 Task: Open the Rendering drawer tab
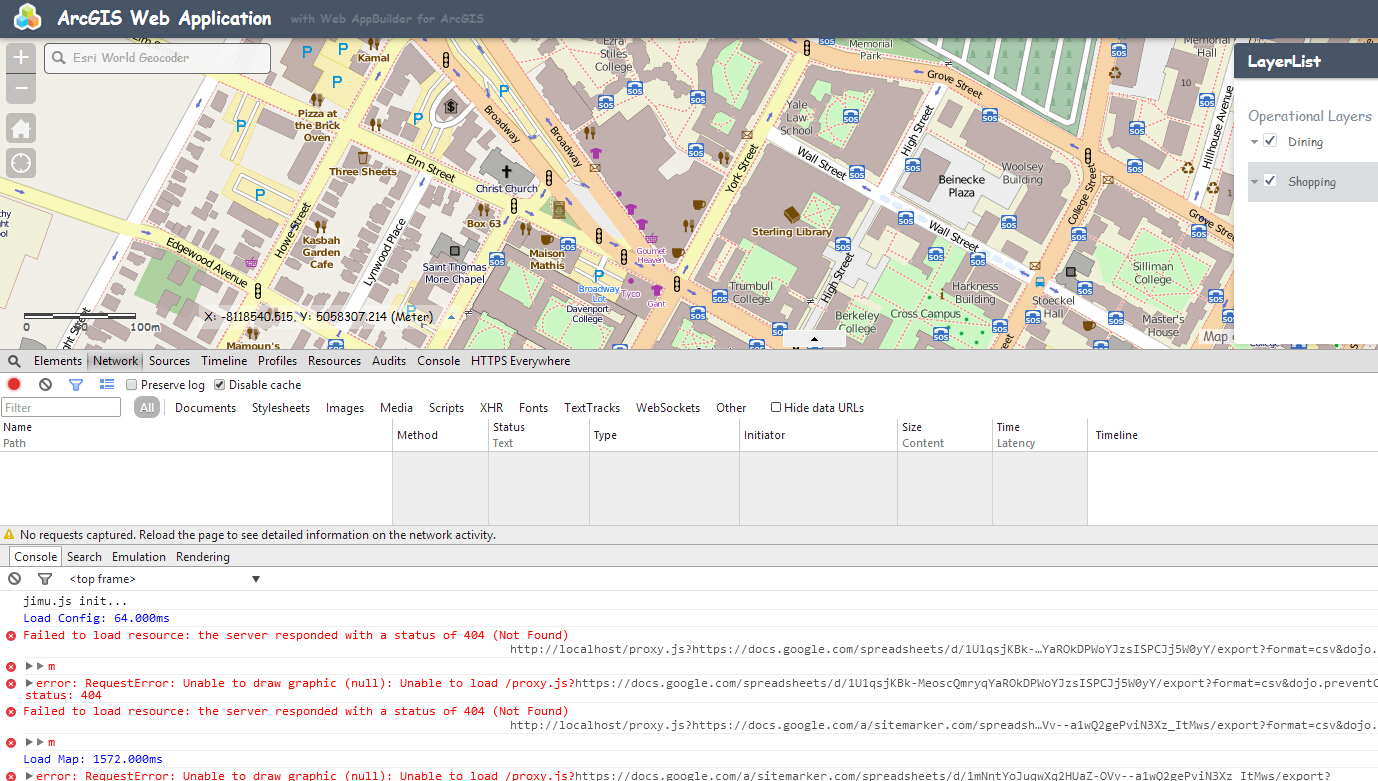(203, 557)
